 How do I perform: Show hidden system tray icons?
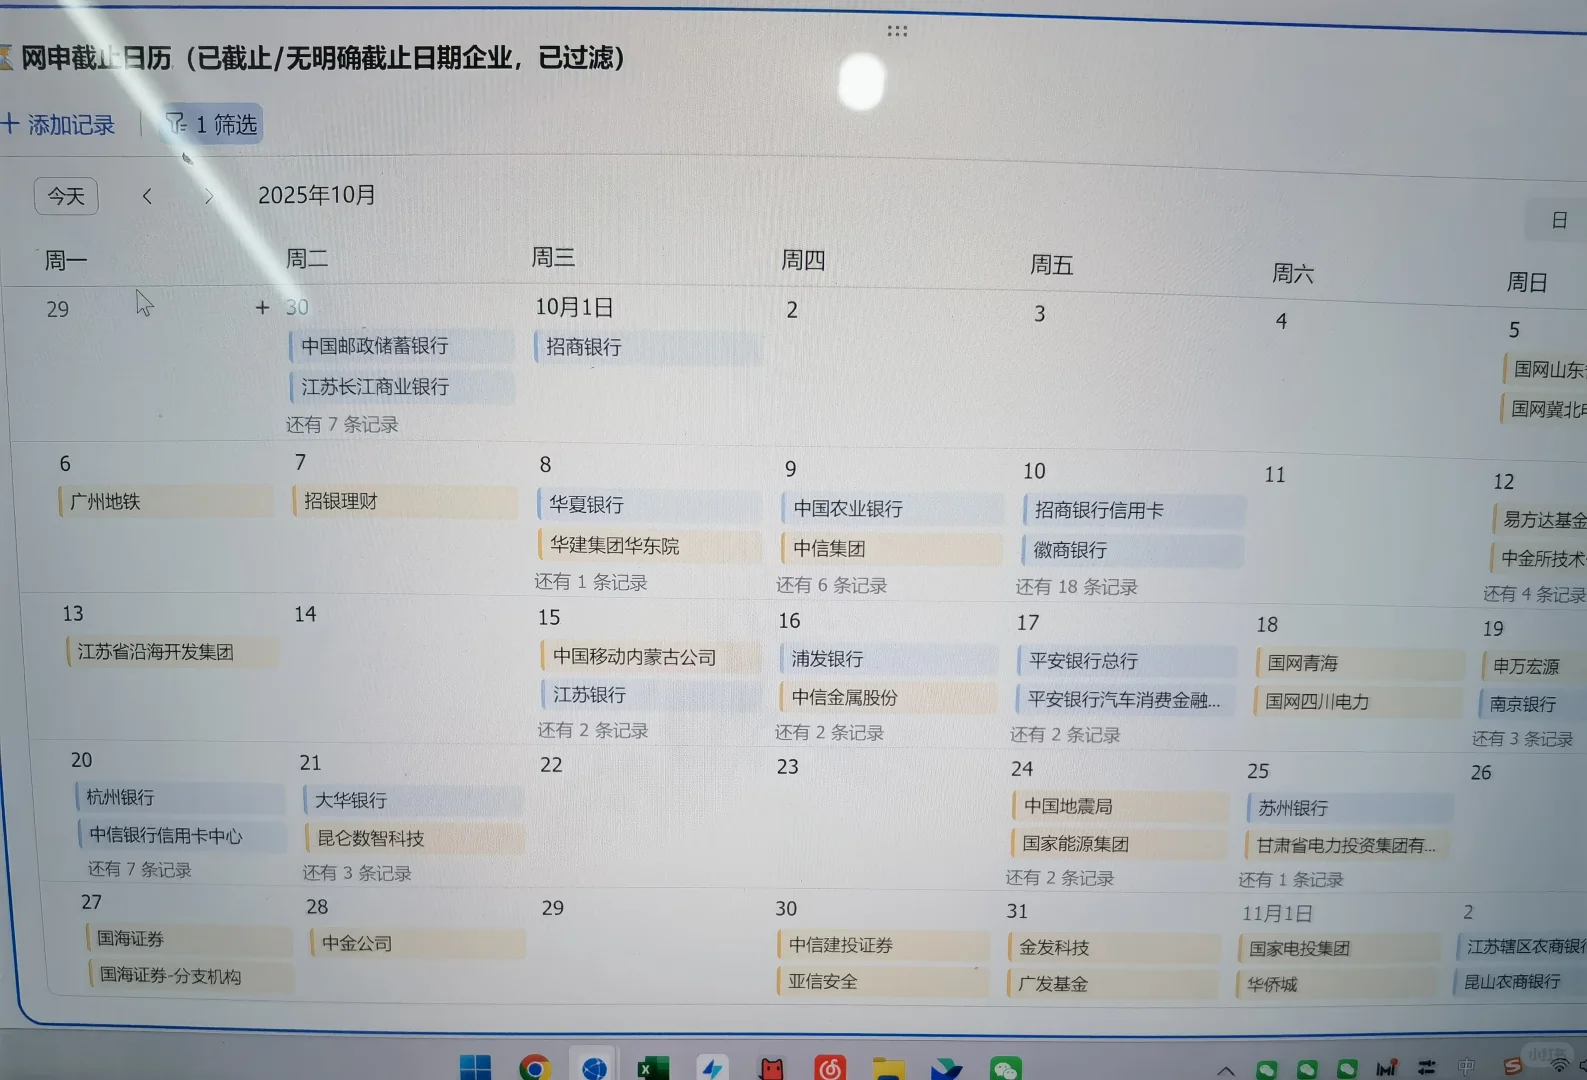tap(1225, 1071)
